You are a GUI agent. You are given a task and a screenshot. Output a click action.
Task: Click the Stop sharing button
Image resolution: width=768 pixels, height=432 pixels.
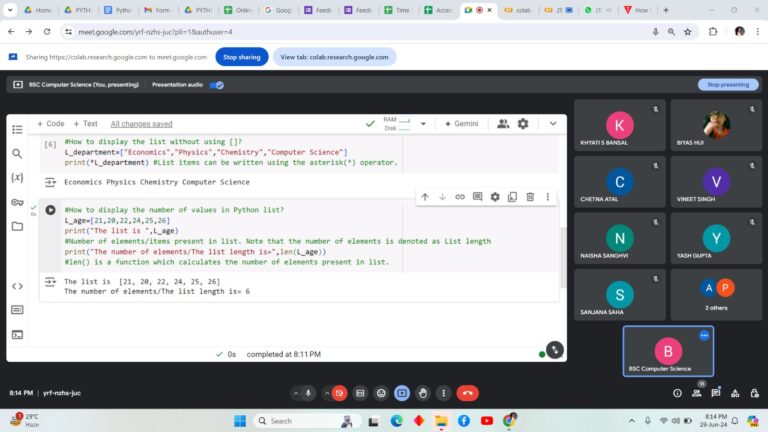241,57
